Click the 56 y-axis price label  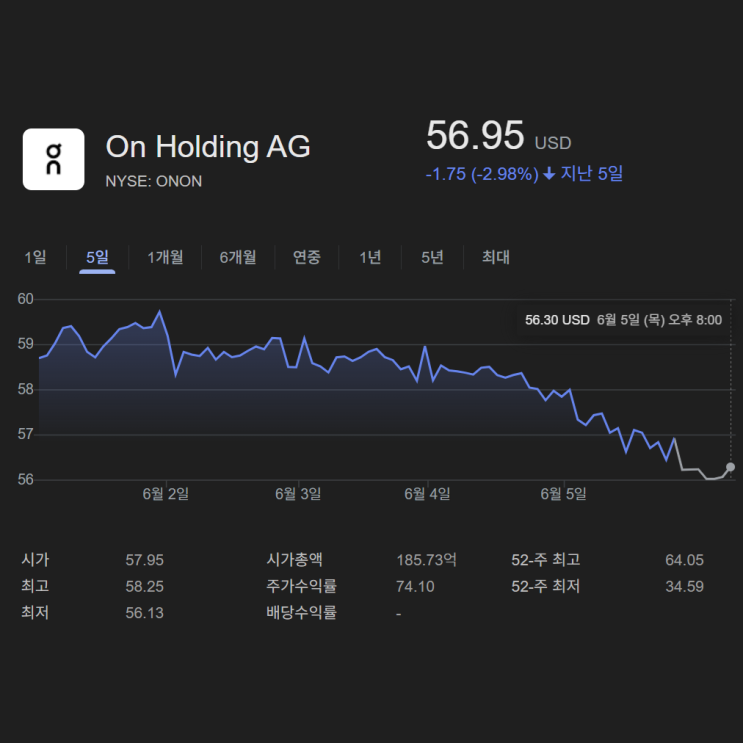pyautogui.click(x=26, y=480)
